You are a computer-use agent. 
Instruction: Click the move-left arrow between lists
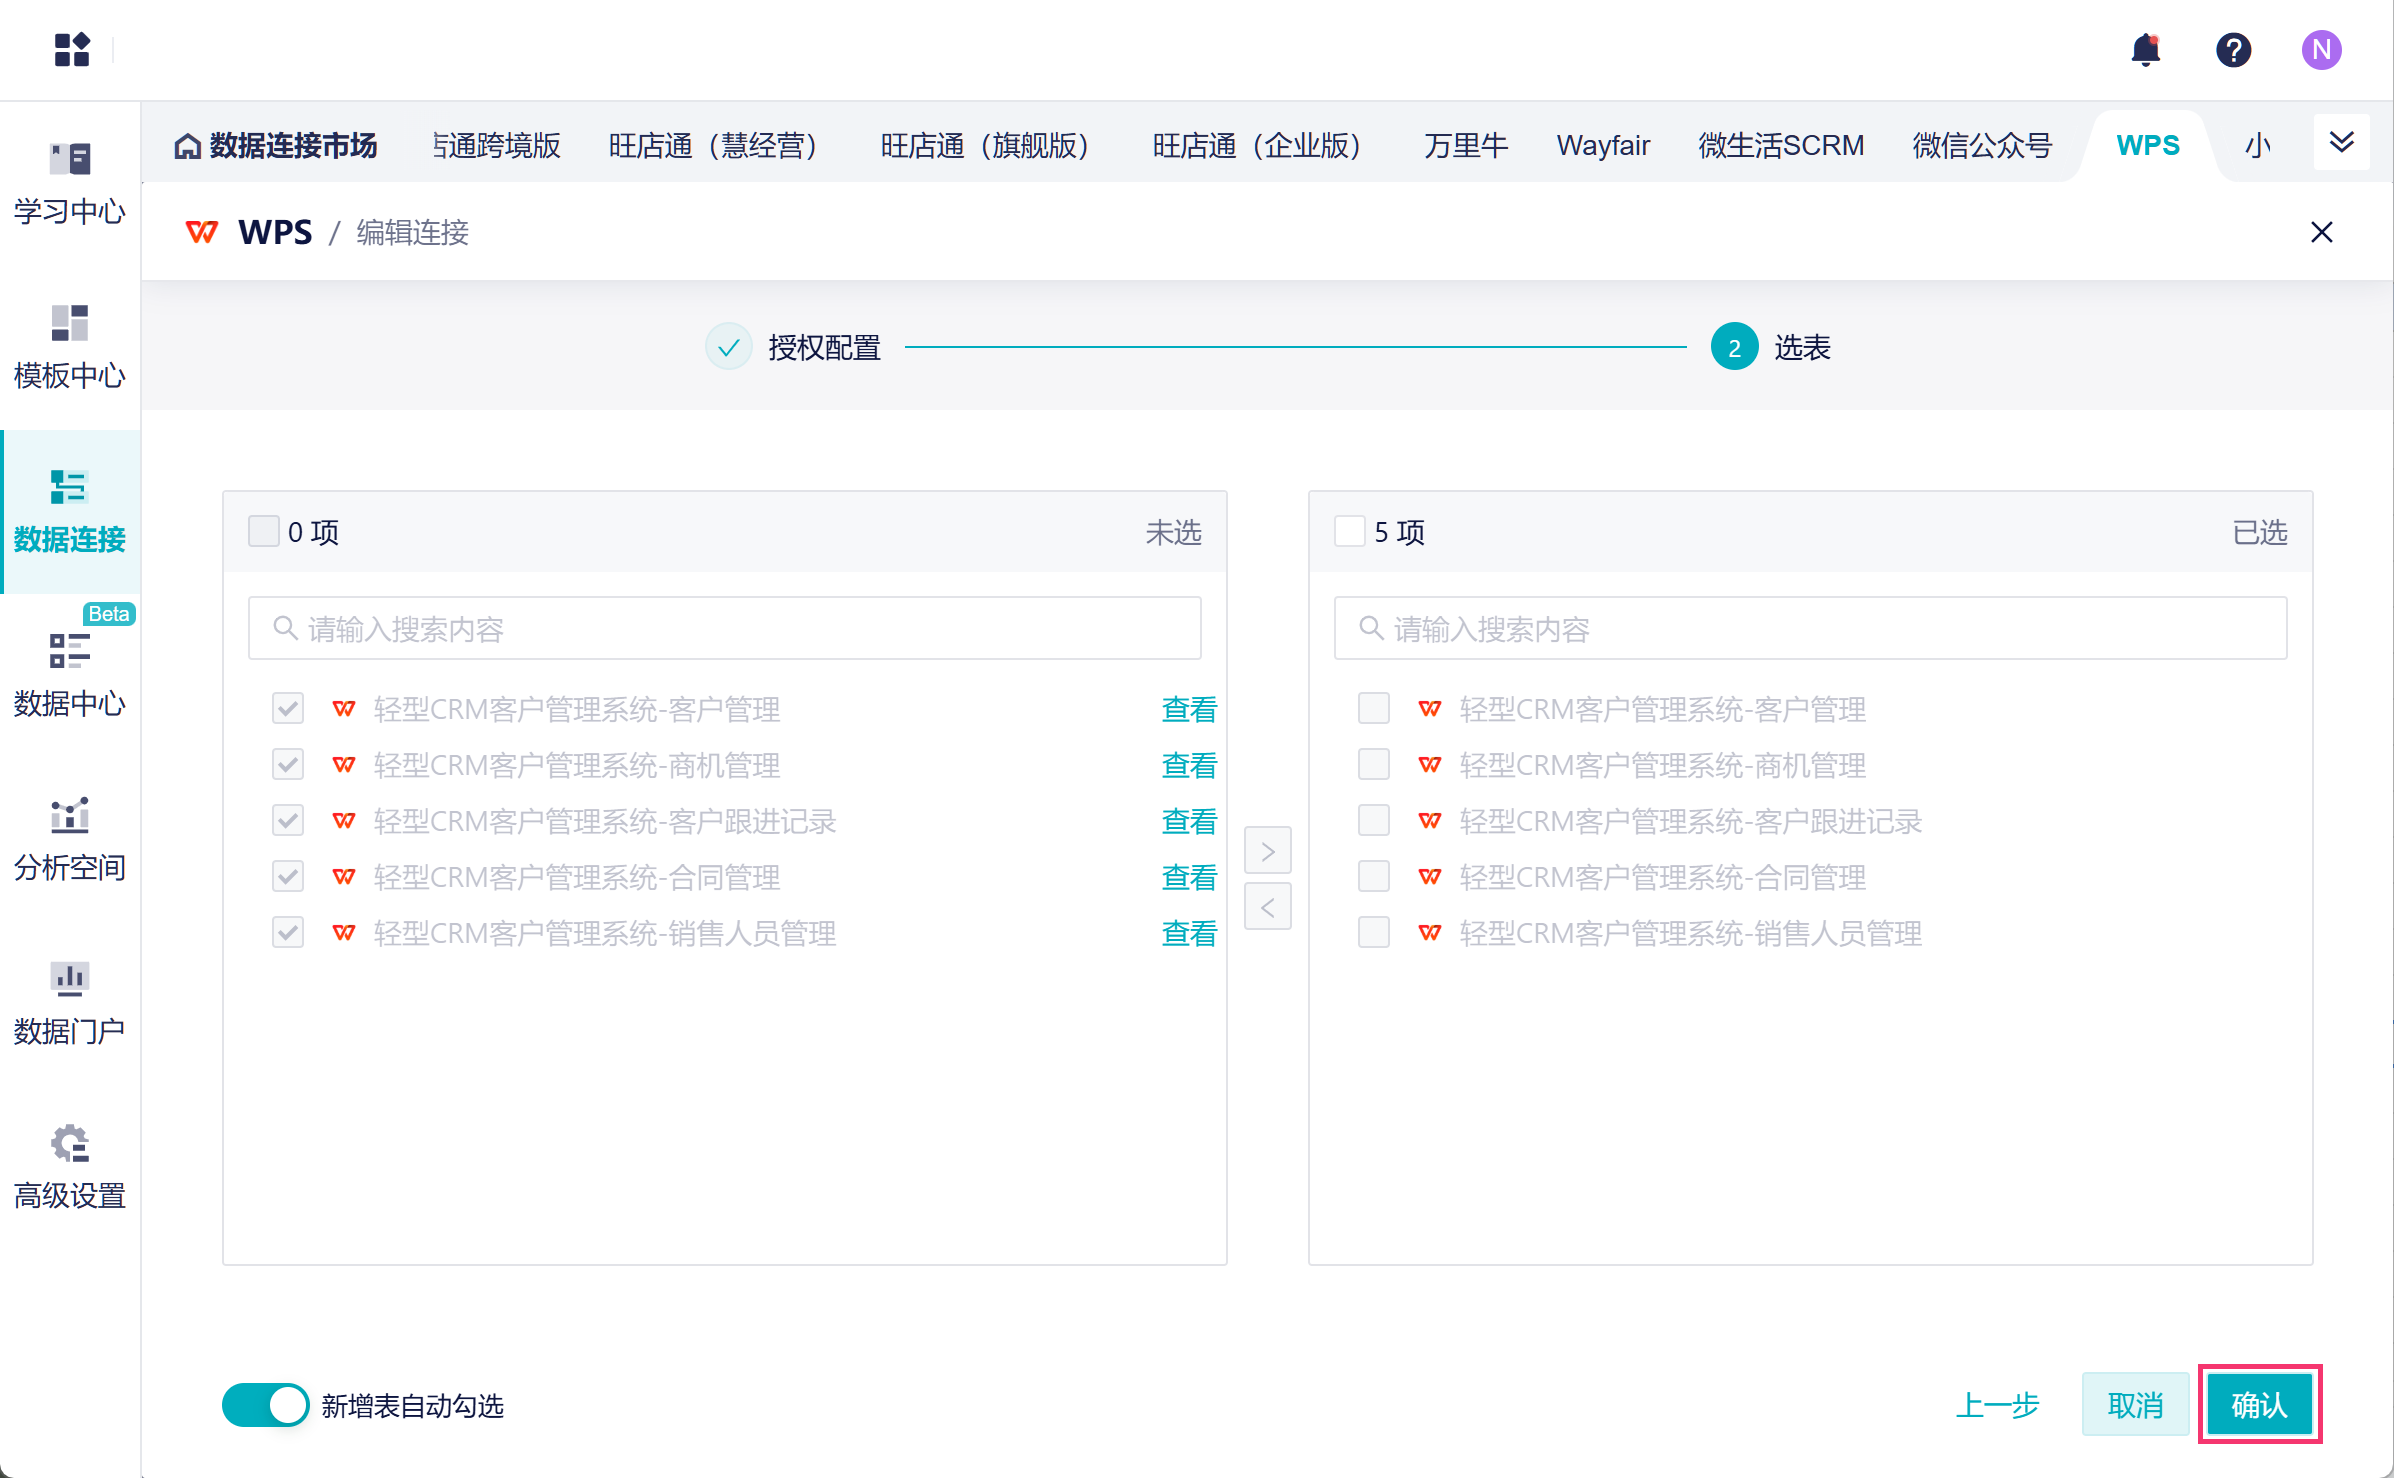click(x=1267, y=907)
